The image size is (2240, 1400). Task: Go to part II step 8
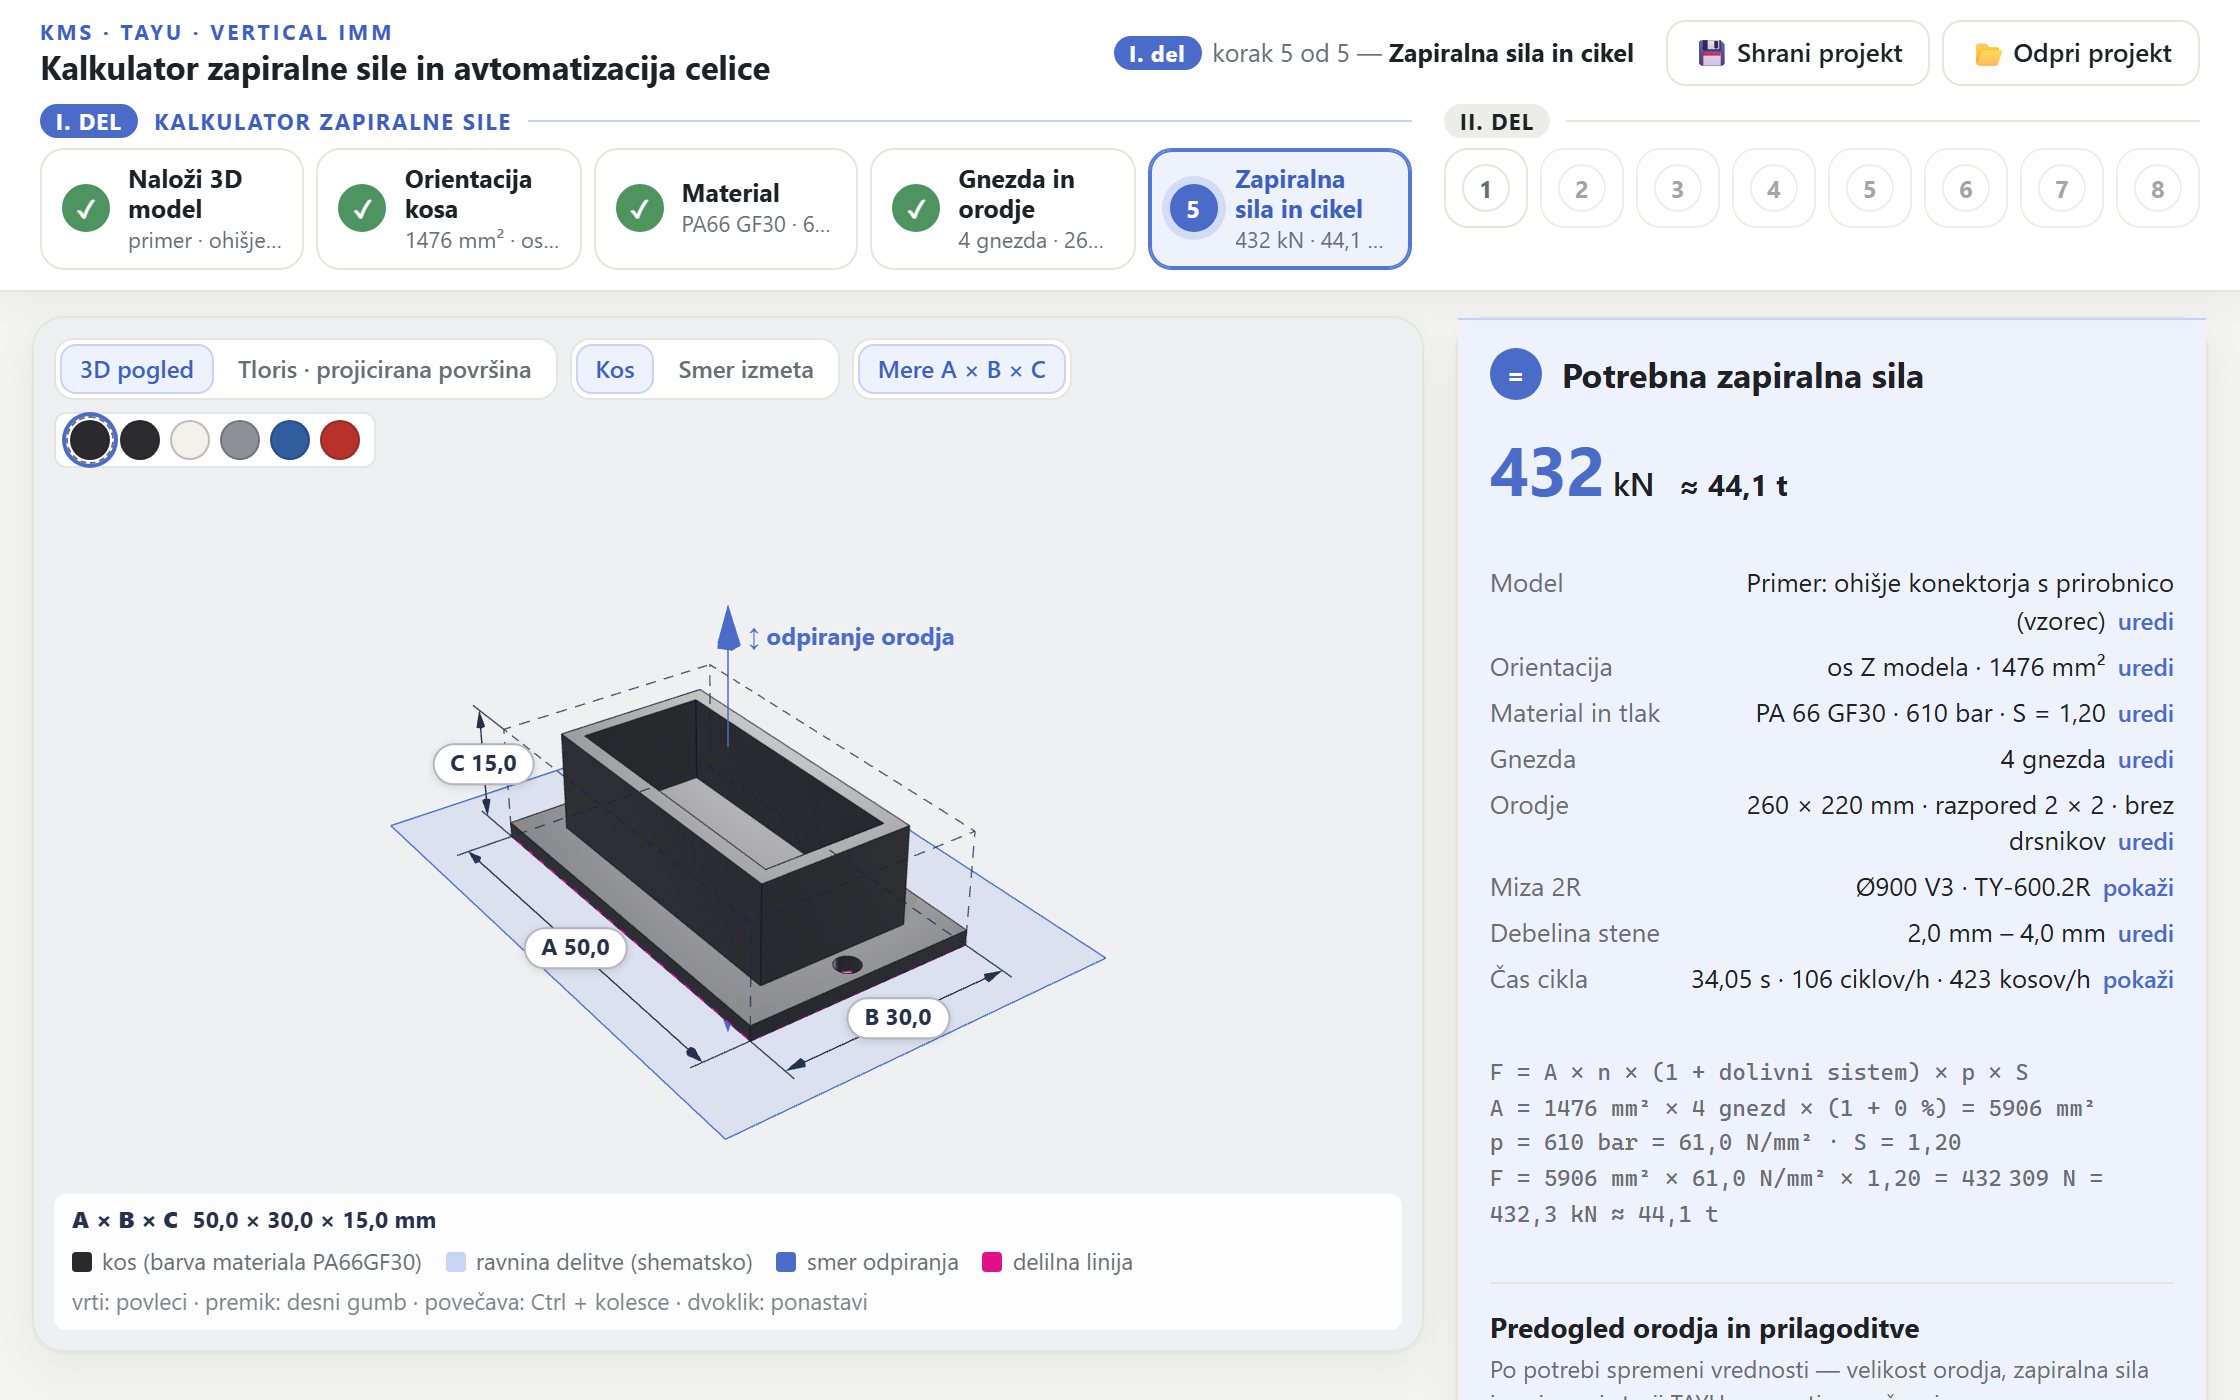pos(2158,189)
